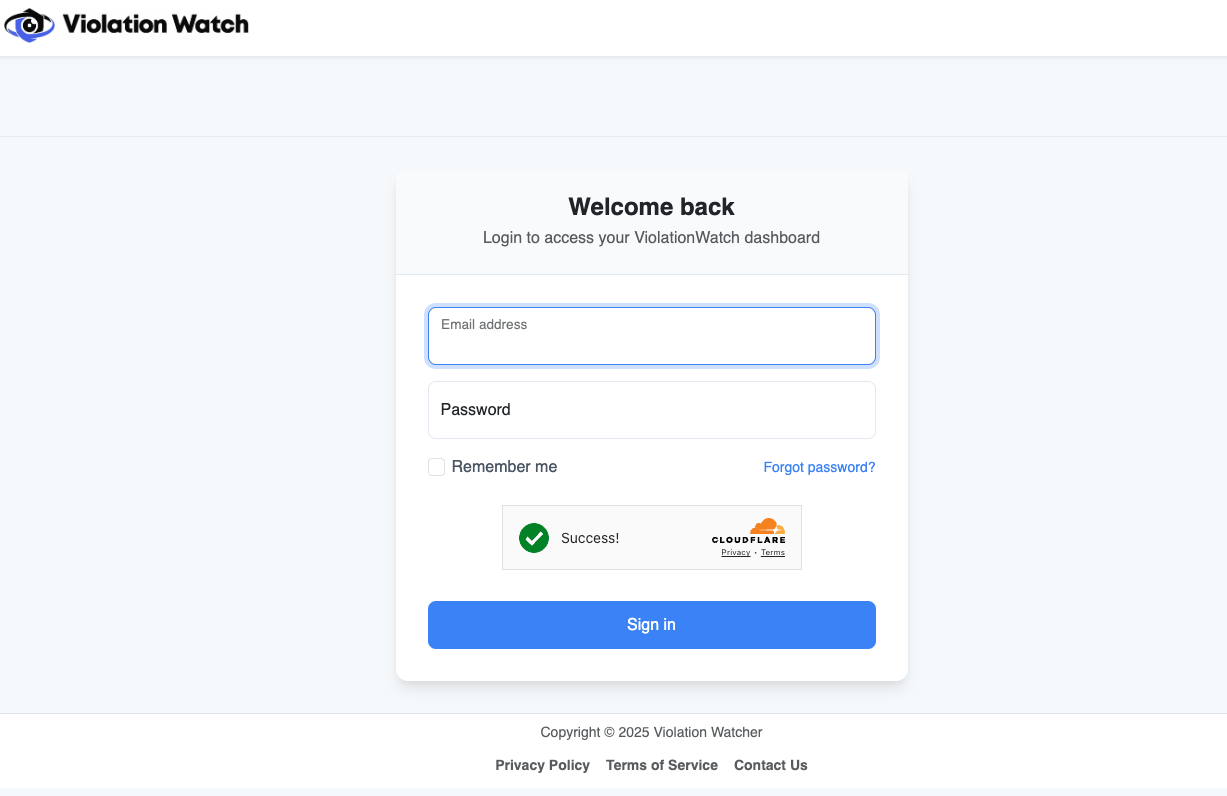
Task: Open the Privacy Policy footer link
Action: pos(542,765)
